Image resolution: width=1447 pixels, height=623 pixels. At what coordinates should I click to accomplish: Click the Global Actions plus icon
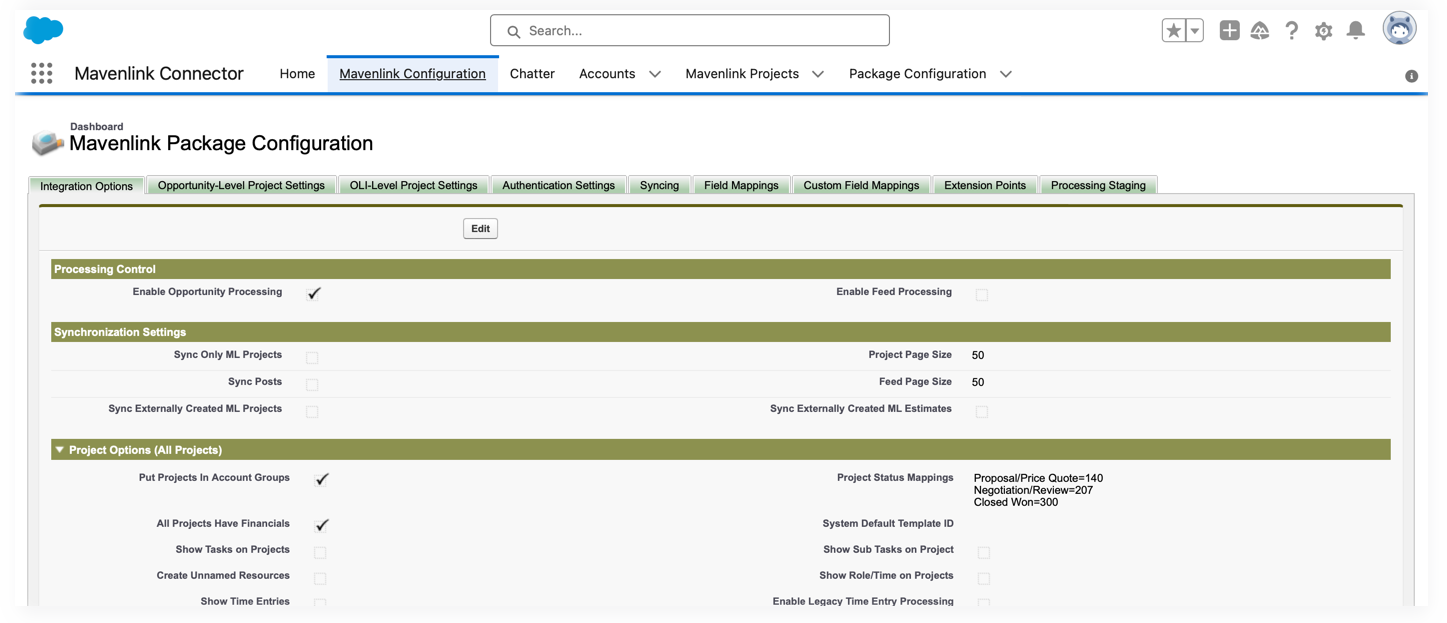(x=1229, y=31)
